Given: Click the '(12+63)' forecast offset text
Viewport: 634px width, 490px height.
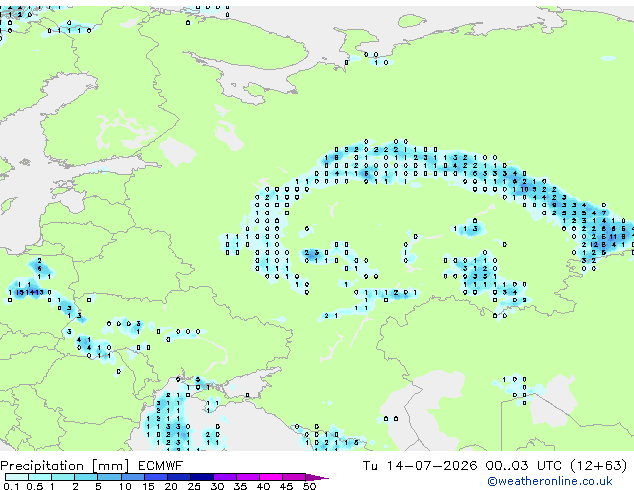Looking at the screenshot, I should click(599, 466).
